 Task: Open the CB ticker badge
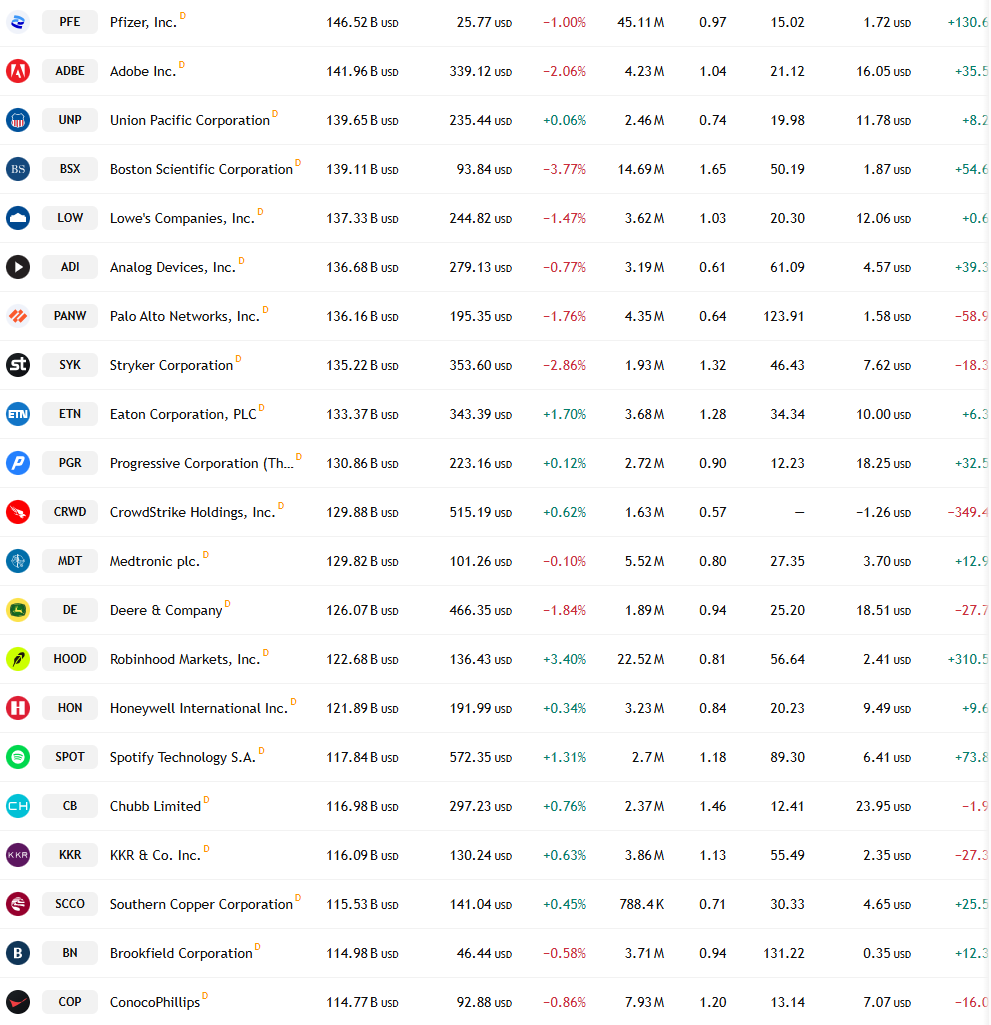(x=70, y=806)
